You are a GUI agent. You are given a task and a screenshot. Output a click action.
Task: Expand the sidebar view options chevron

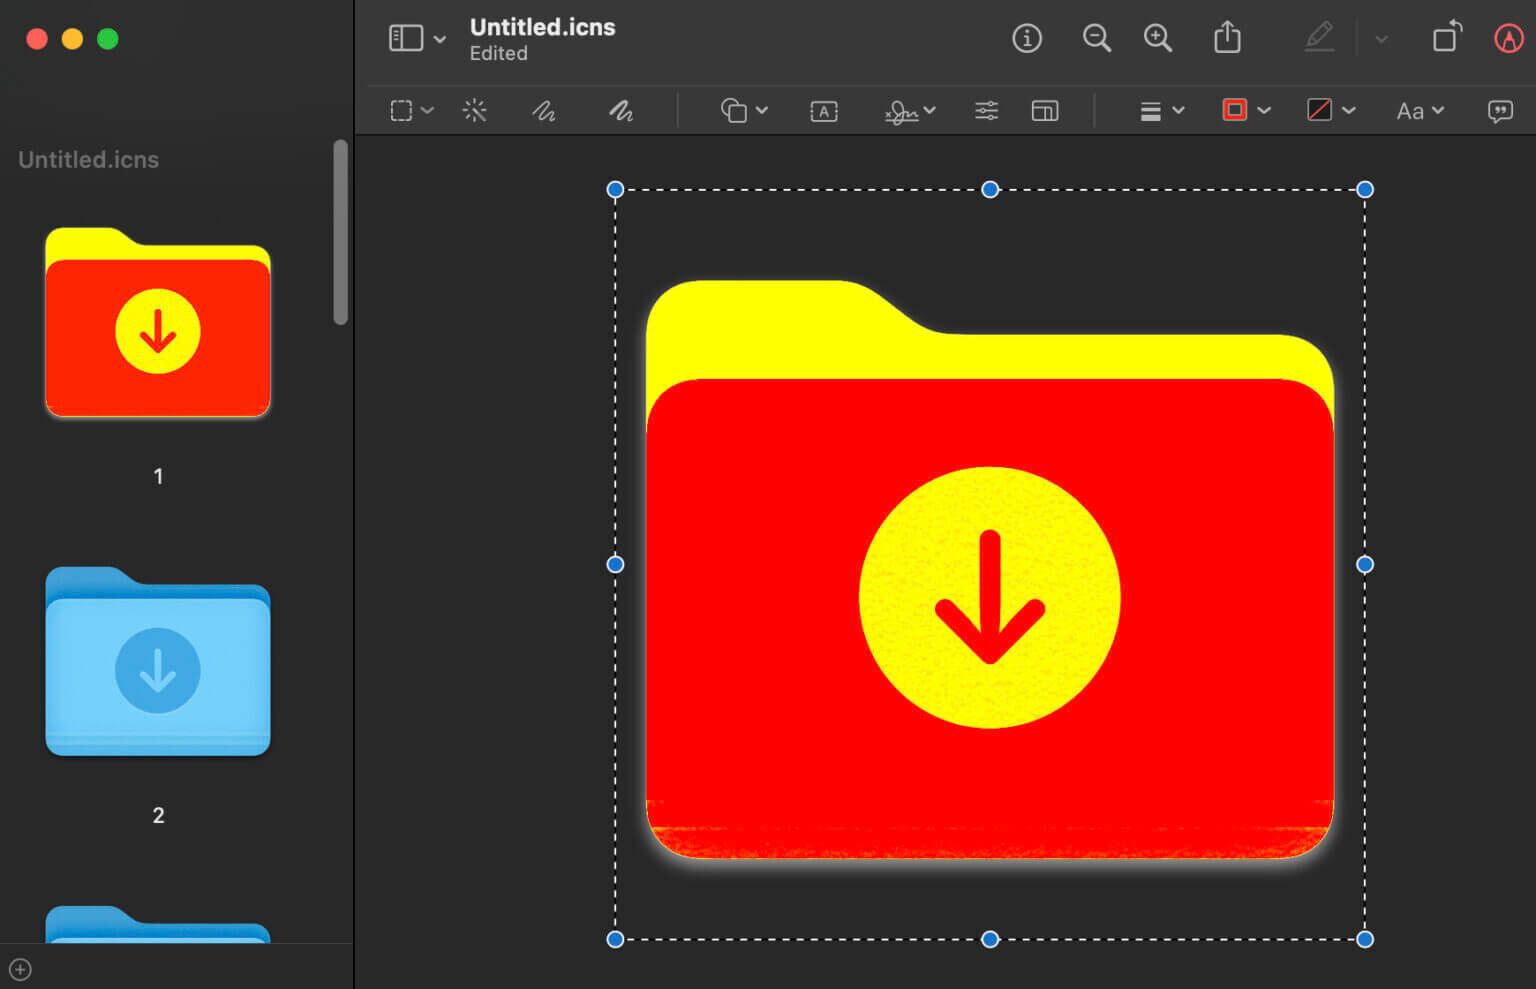click(440, 40)
